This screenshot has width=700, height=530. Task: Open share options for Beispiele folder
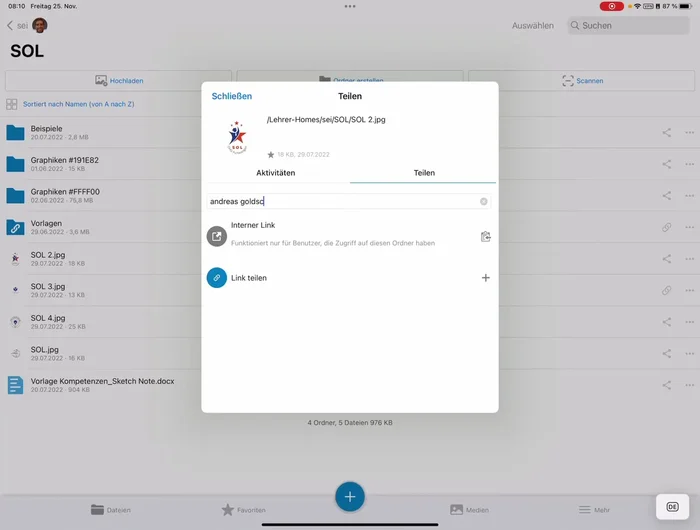coord(667,132)
